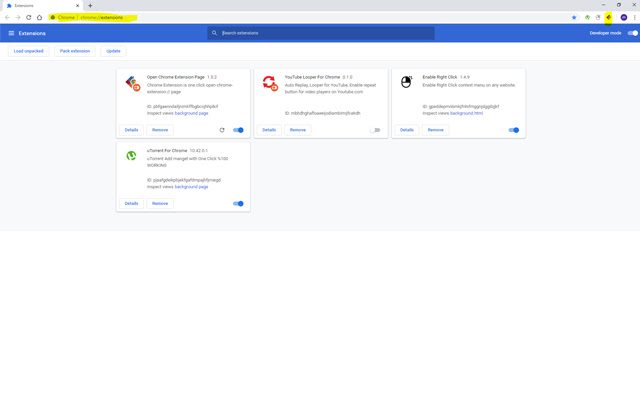Toggle Developer mode switch
Image resolution: width=640 pixels, height=400 pixels.
pos(632,33)
